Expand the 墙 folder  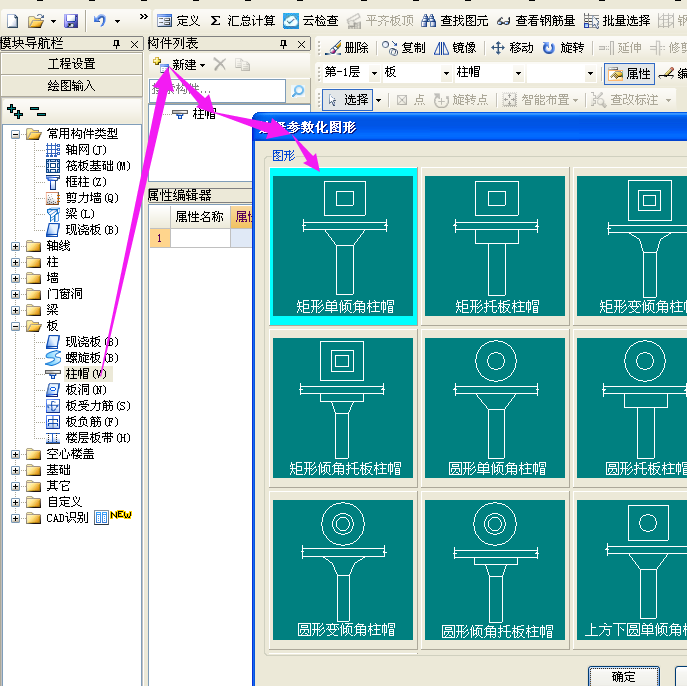[x=15, y=278]
